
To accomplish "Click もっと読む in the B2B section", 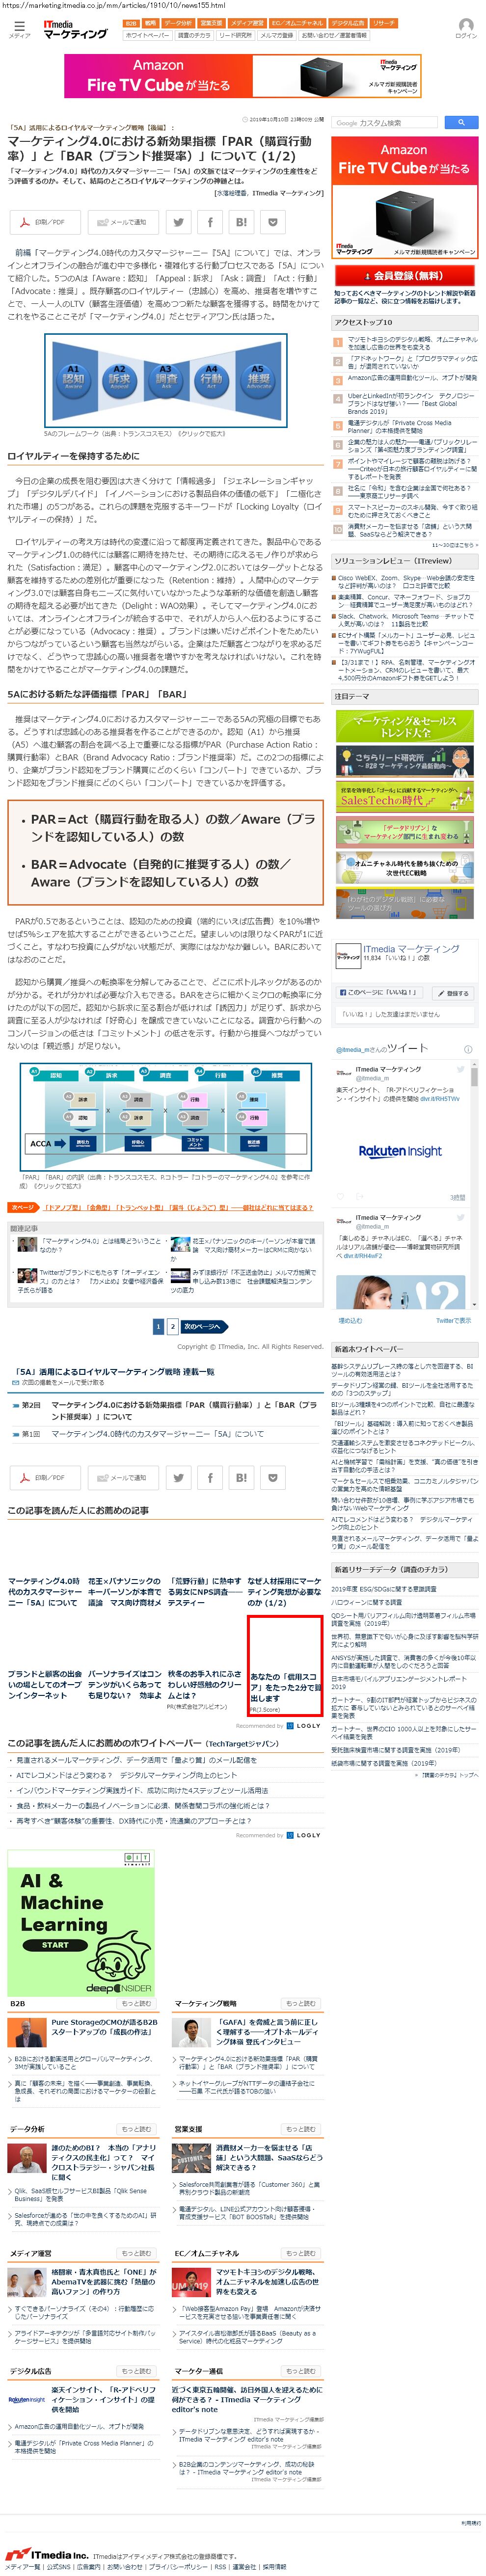I will 136,2003.
